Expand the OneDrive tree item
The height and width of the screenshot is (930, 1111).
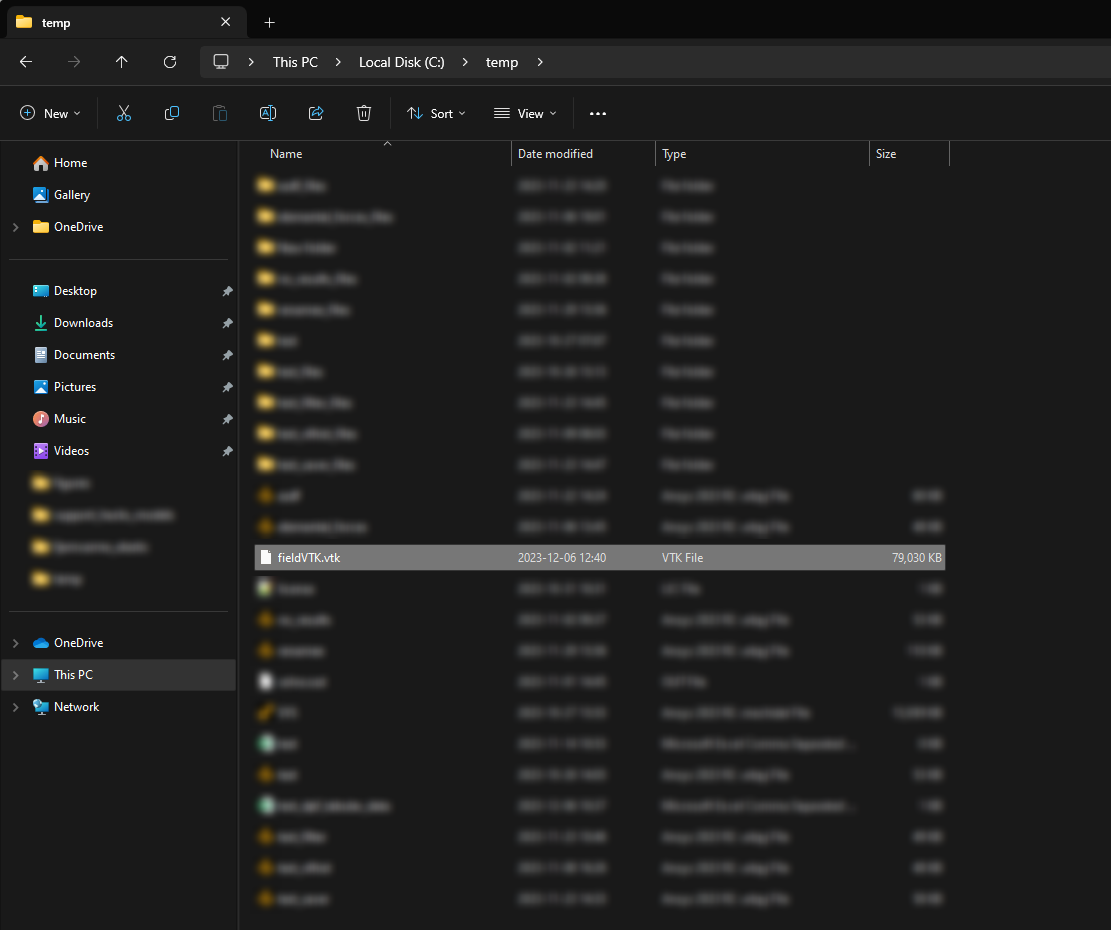pos(15,226)
